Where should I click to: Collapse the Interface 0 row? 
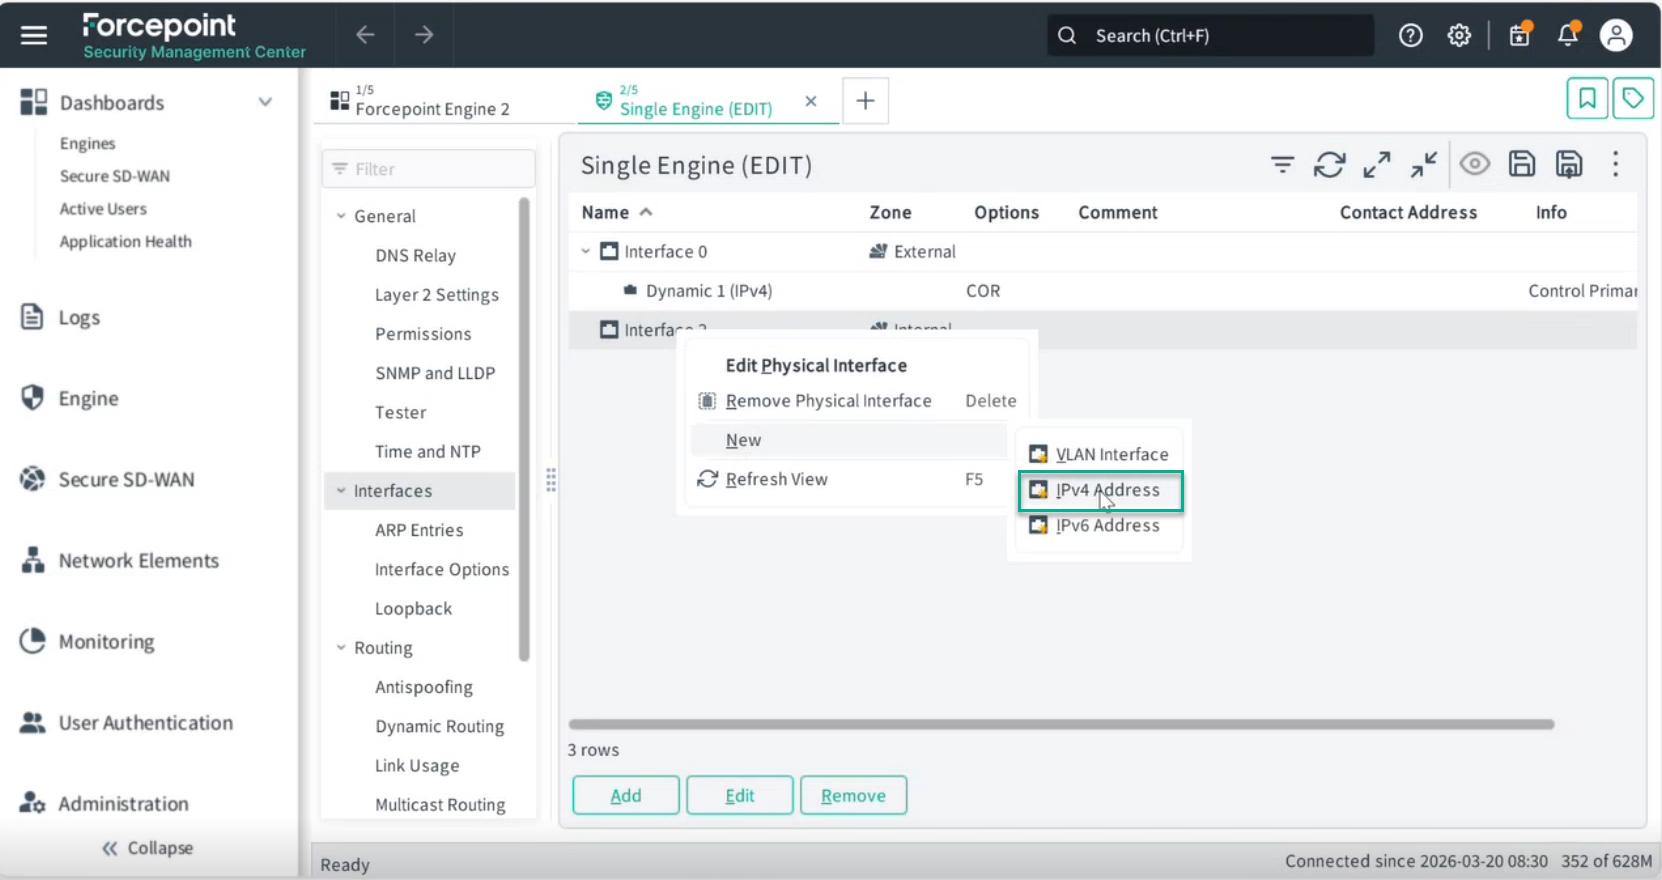click(586, 251)
